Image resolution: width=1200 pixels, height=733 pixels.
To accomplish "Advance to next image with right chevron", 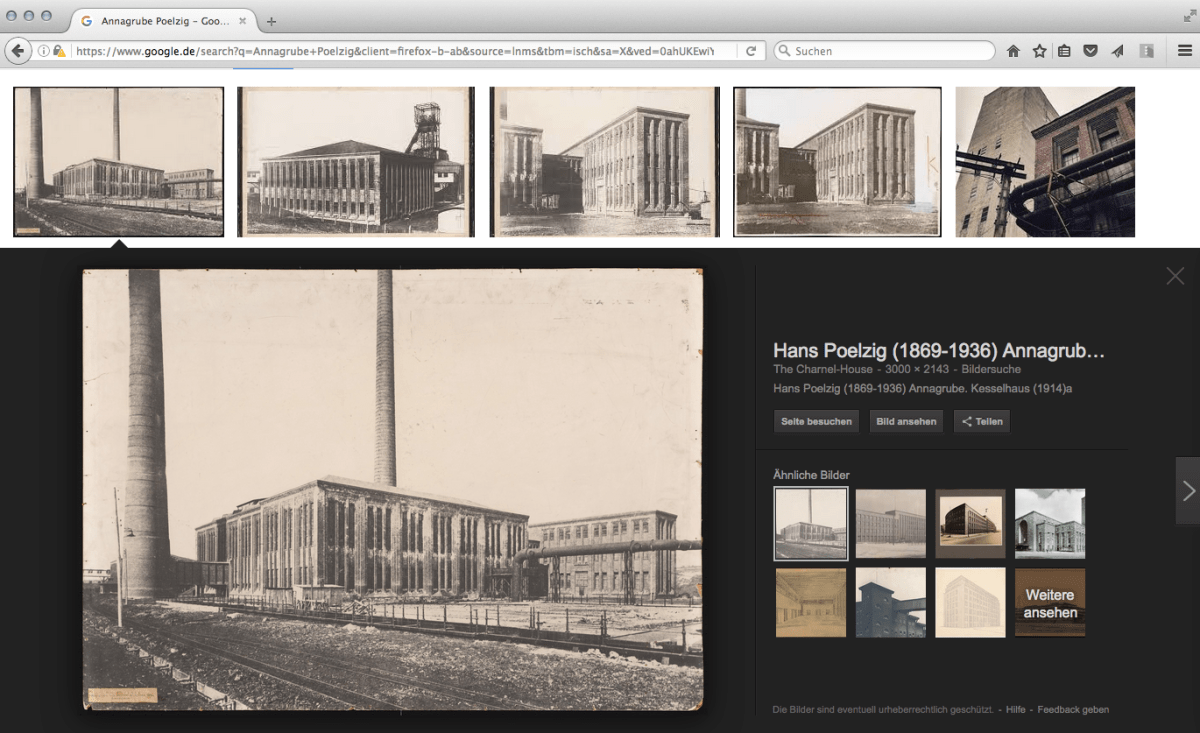I will [1188, 490].
